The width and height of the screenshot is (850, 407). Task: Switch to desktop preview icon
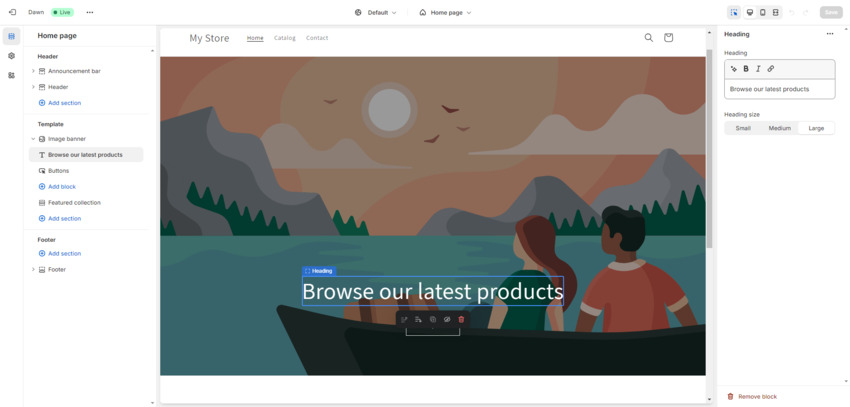[x=750, y=12]
